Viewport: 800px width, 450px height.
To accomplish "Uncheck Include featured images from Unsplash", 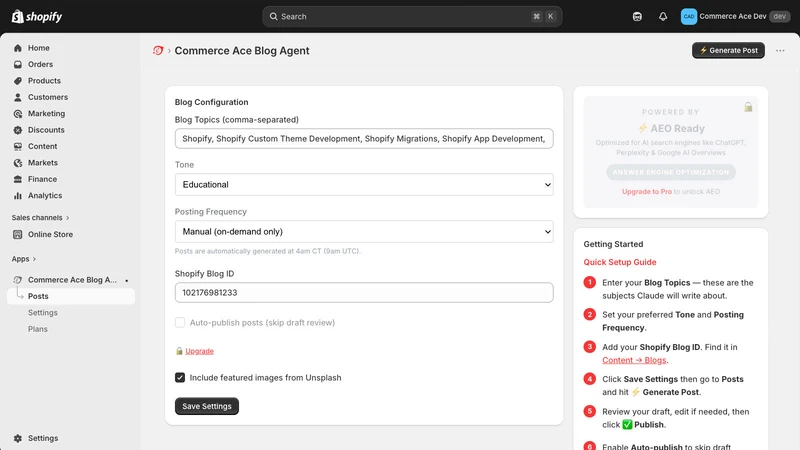I will pyautogui.click(x=180, y=378).
